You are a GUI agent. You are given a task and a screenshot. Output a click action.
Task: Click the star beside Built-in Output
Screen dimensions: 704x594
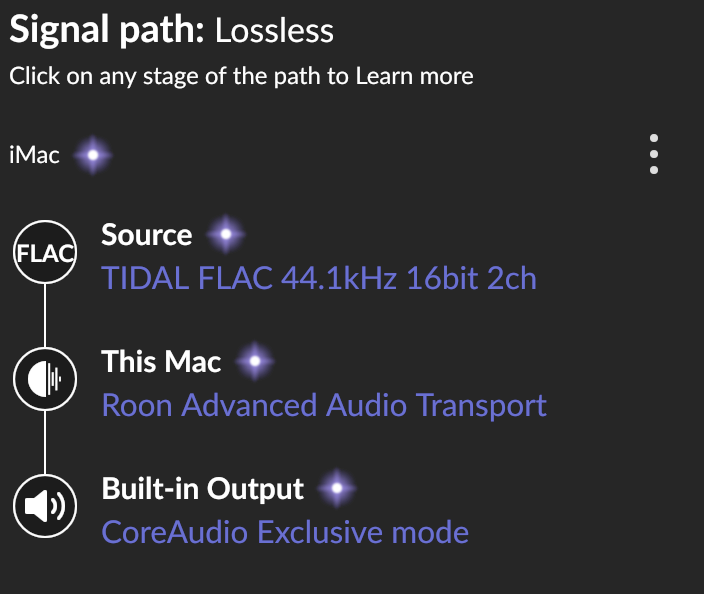coord(337,489)
